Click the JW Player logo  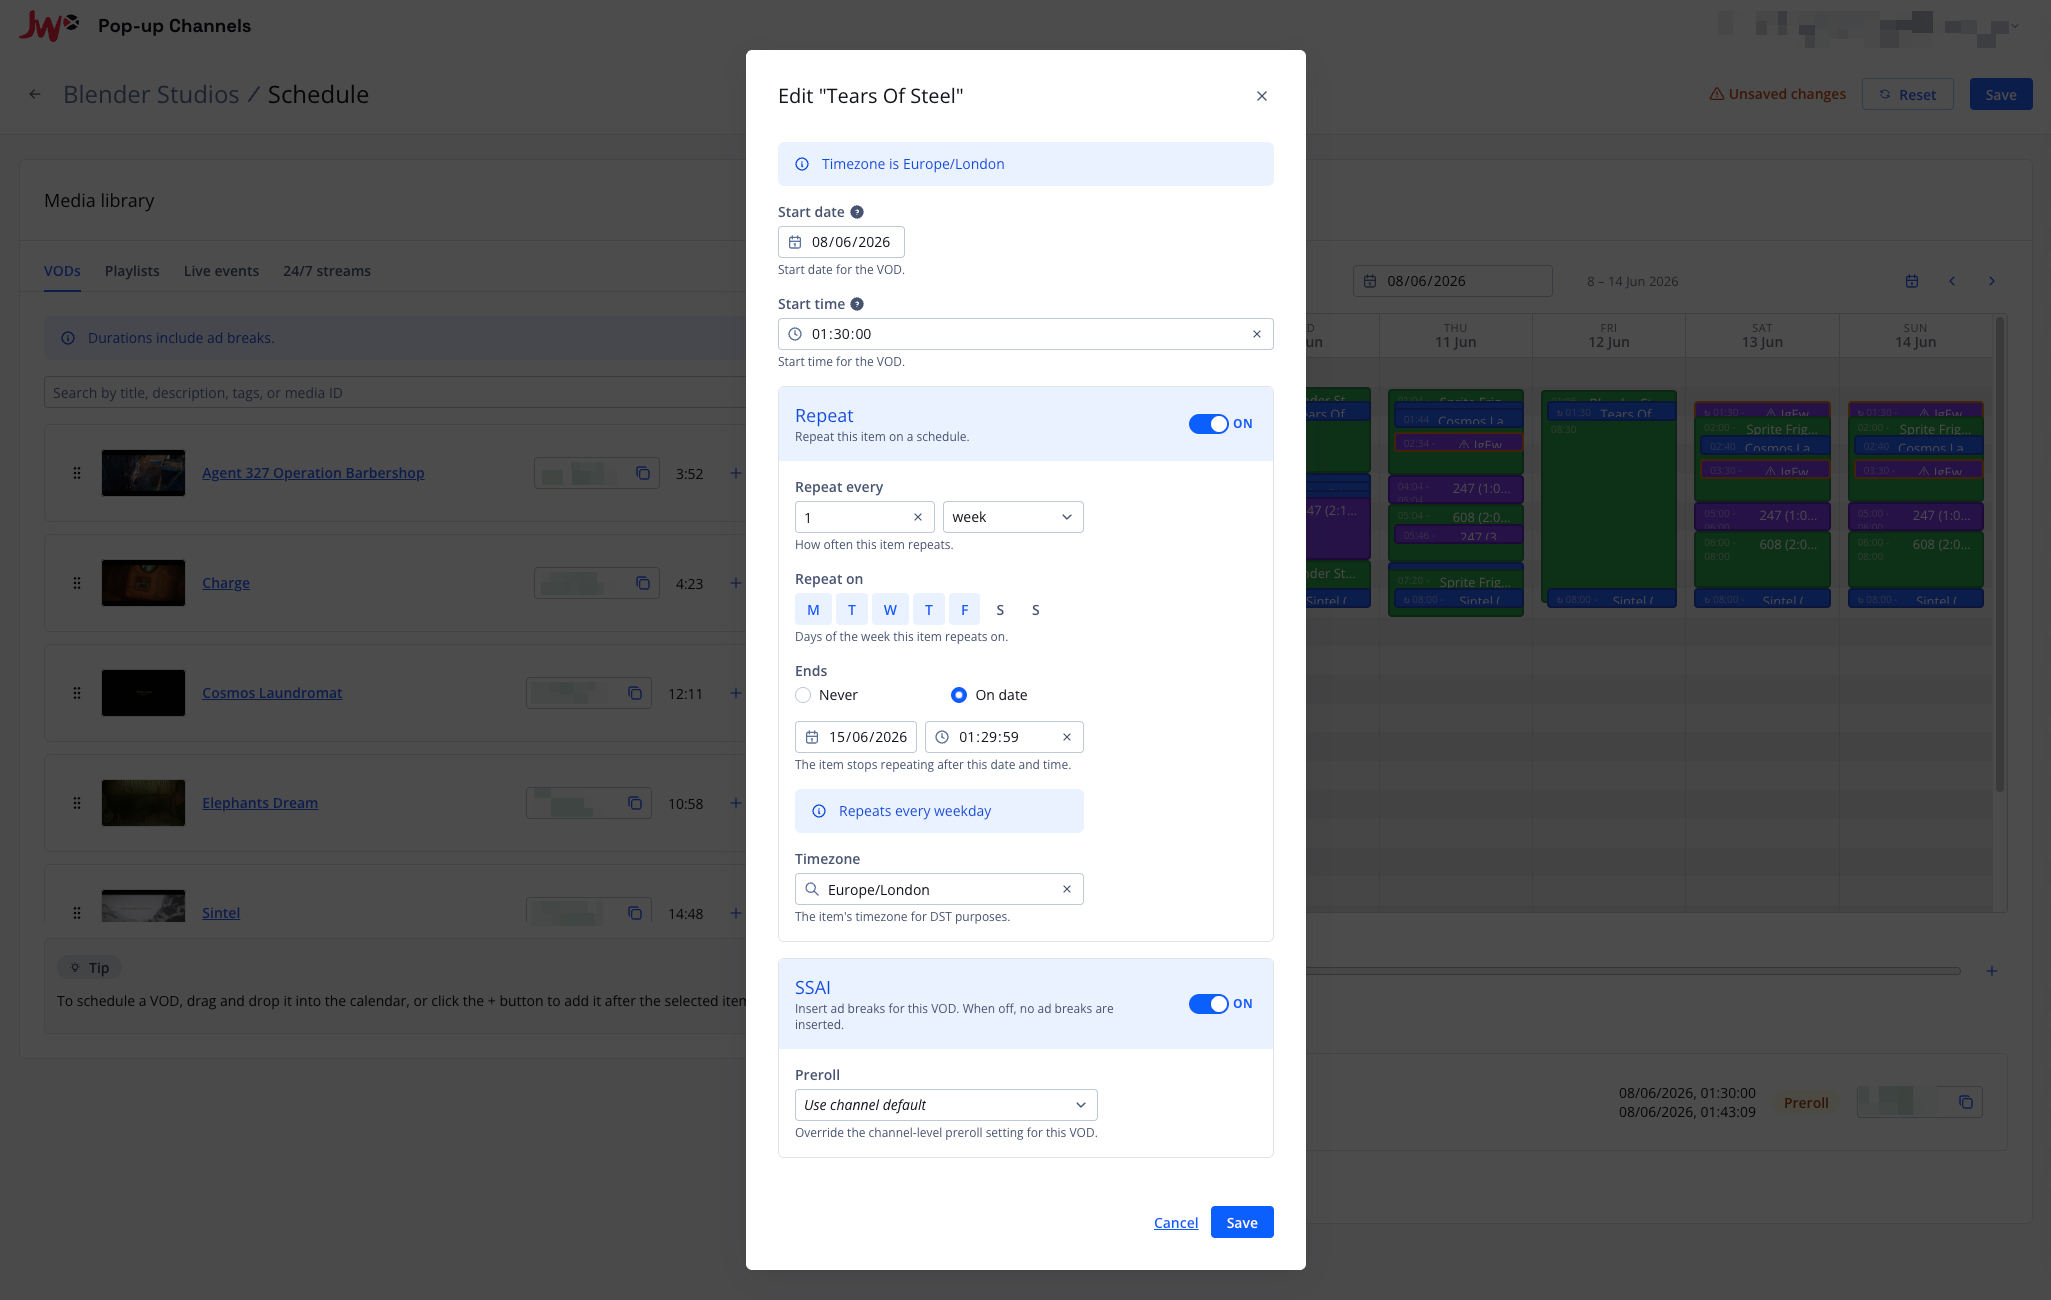coord(48,25)
